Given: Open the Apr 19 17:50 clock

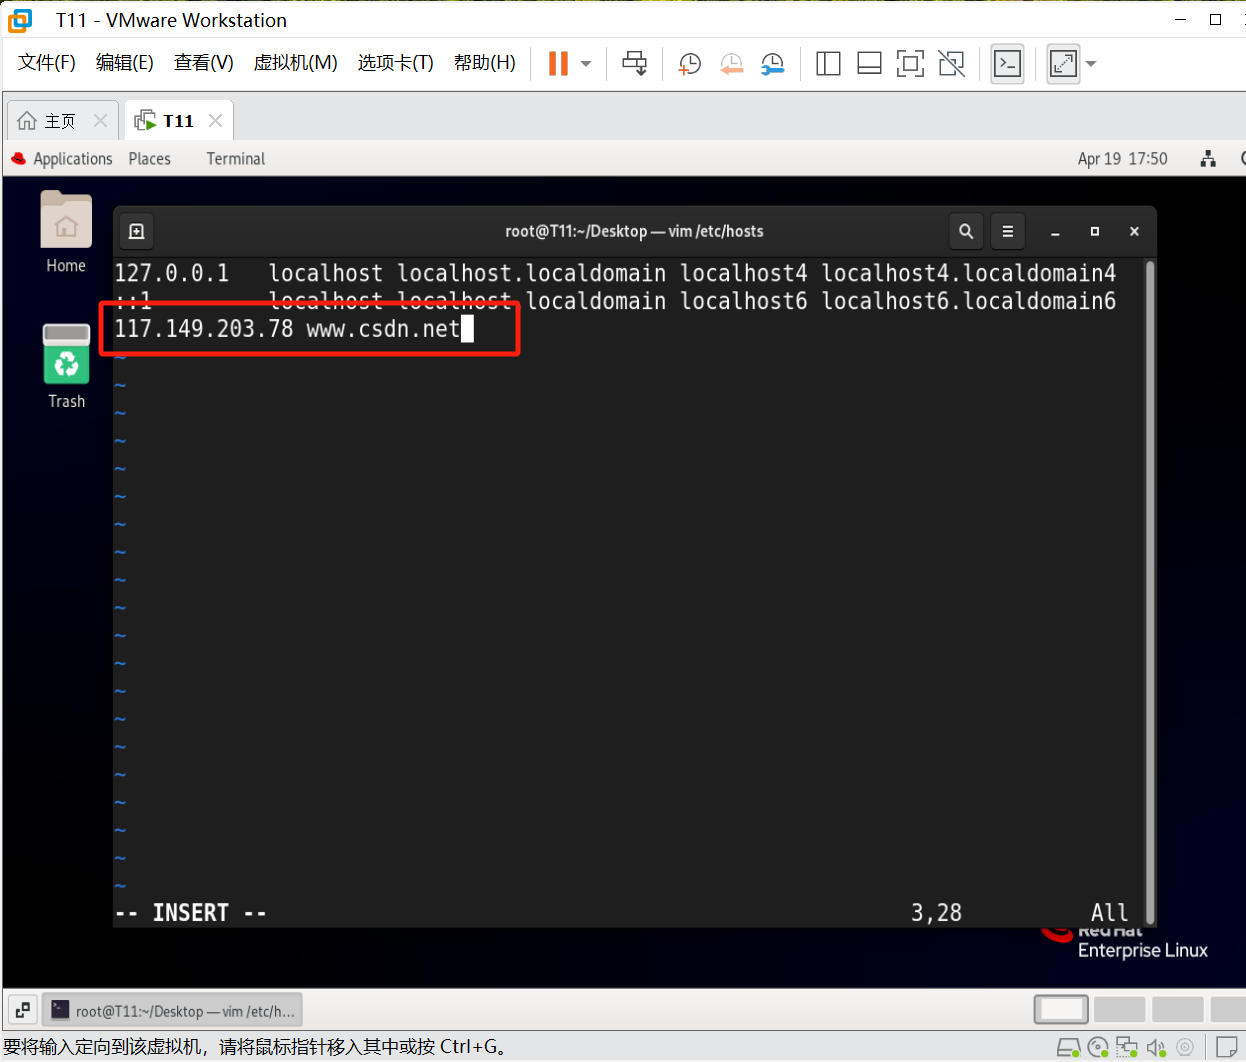Looking at the screenshot, I should 1122,159.
